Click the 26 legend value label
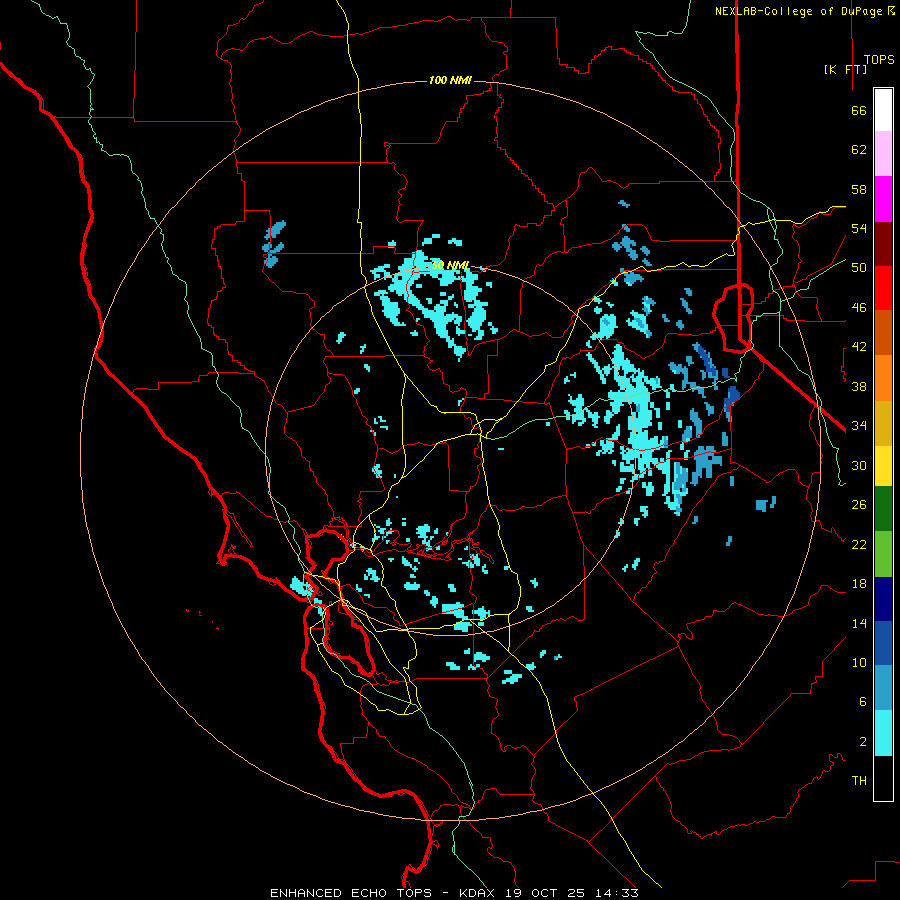Screen dimensions: 900x900 tap(859, 505)
